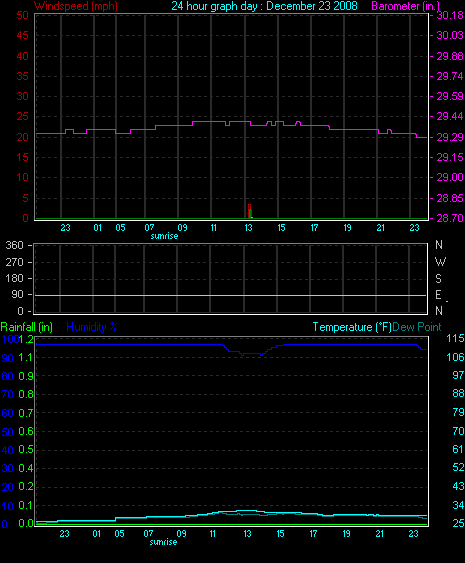Click the 360 degree wind direction label
This screenshot has height=563, width=465.
tap(14, 245)
